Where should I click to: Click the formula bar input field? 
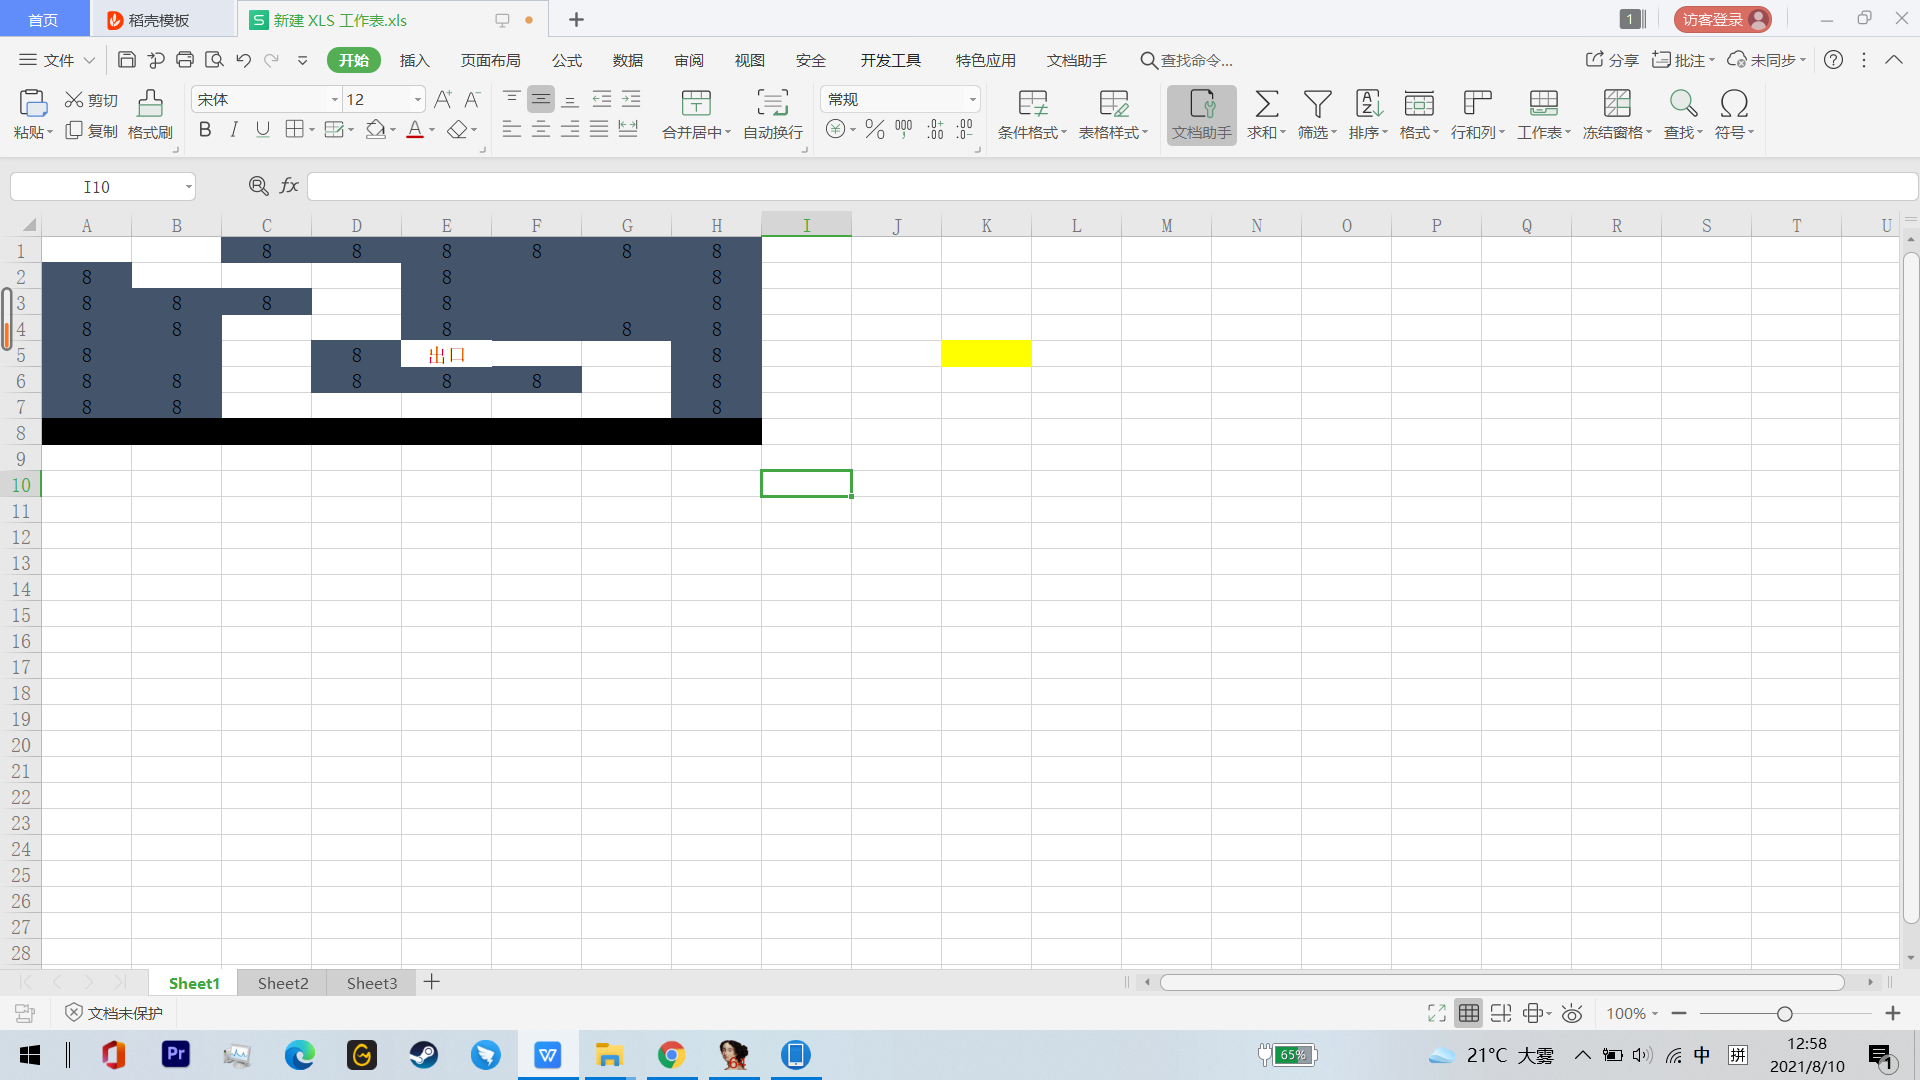(x=1100, y=186)
